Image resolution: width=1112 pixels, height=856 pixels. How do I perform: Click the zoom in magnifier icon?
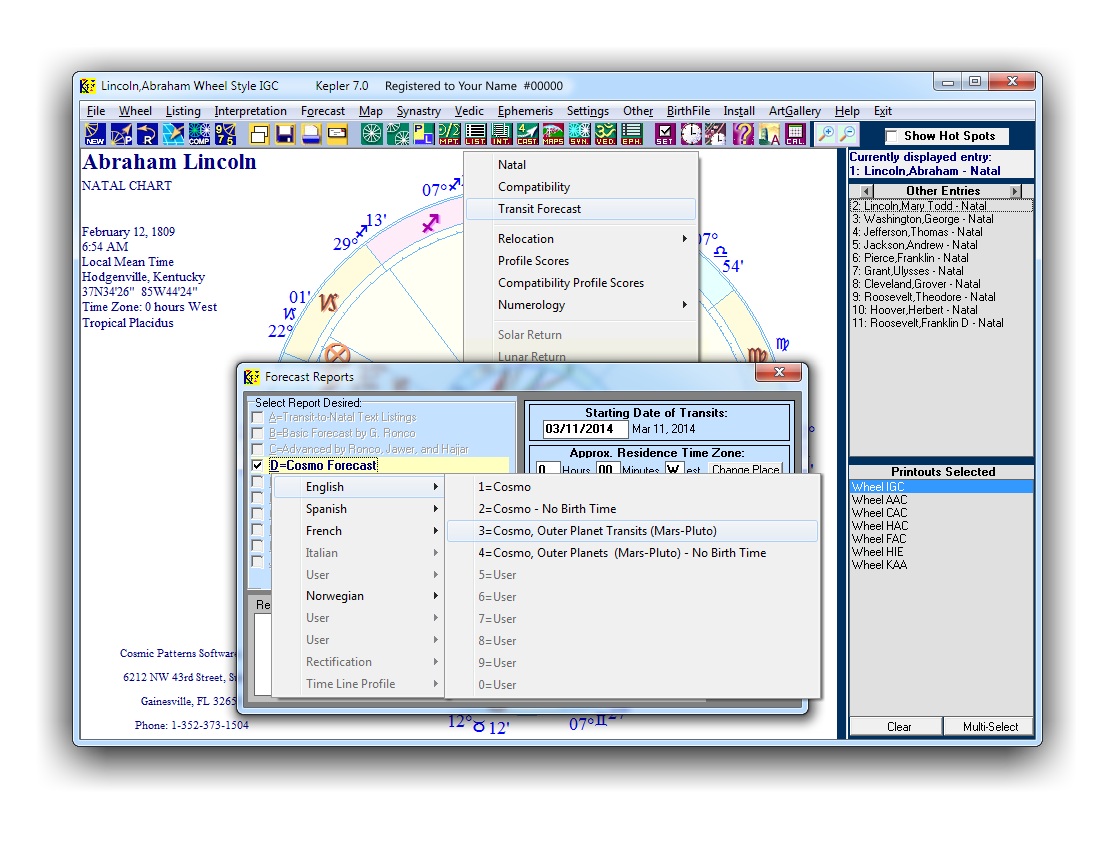[825, 134]
